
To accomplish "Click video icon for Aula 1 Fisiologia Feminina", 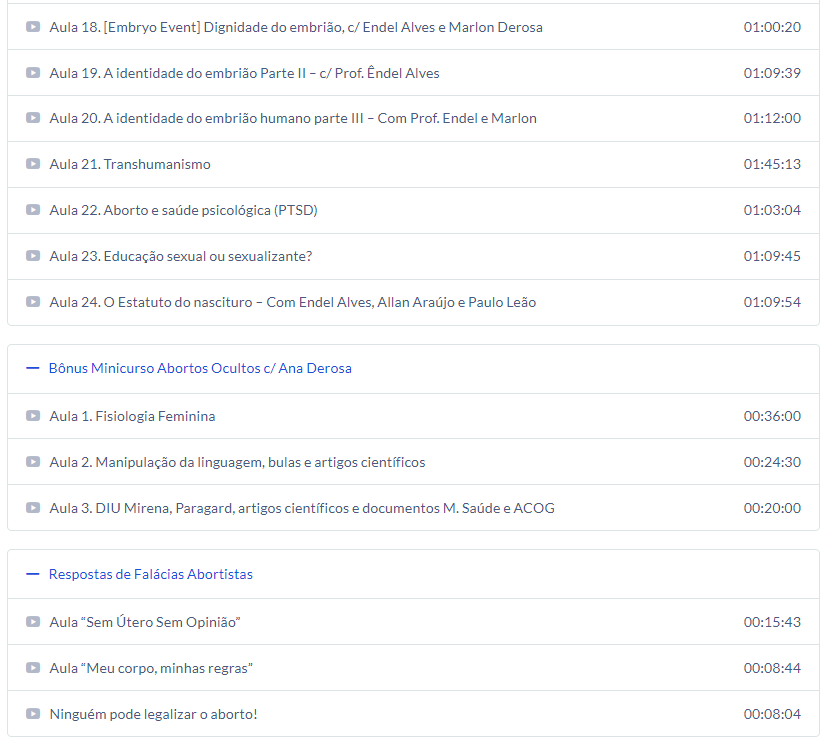I will [x=33, y=416].
